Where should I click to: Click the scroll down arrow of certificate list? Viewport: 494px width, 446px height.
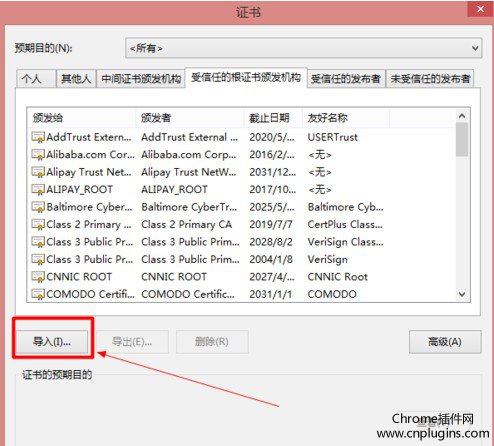pos(462,294)
